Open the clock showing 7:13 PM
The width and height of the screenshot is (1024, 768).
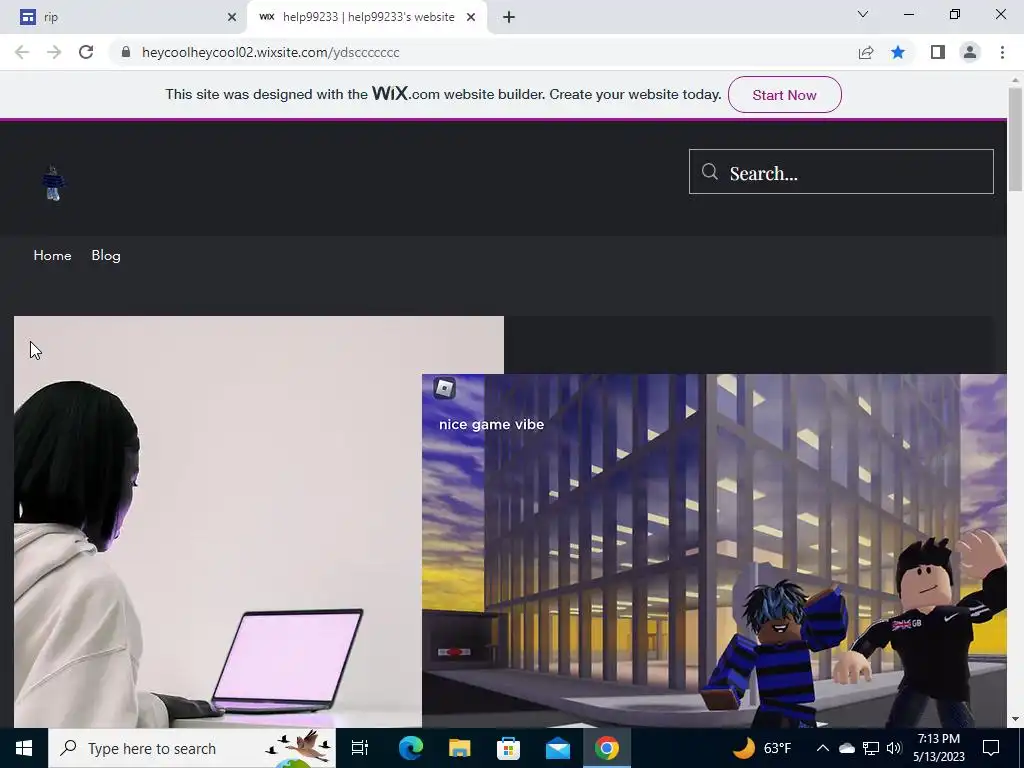click(x=938, y=748)
